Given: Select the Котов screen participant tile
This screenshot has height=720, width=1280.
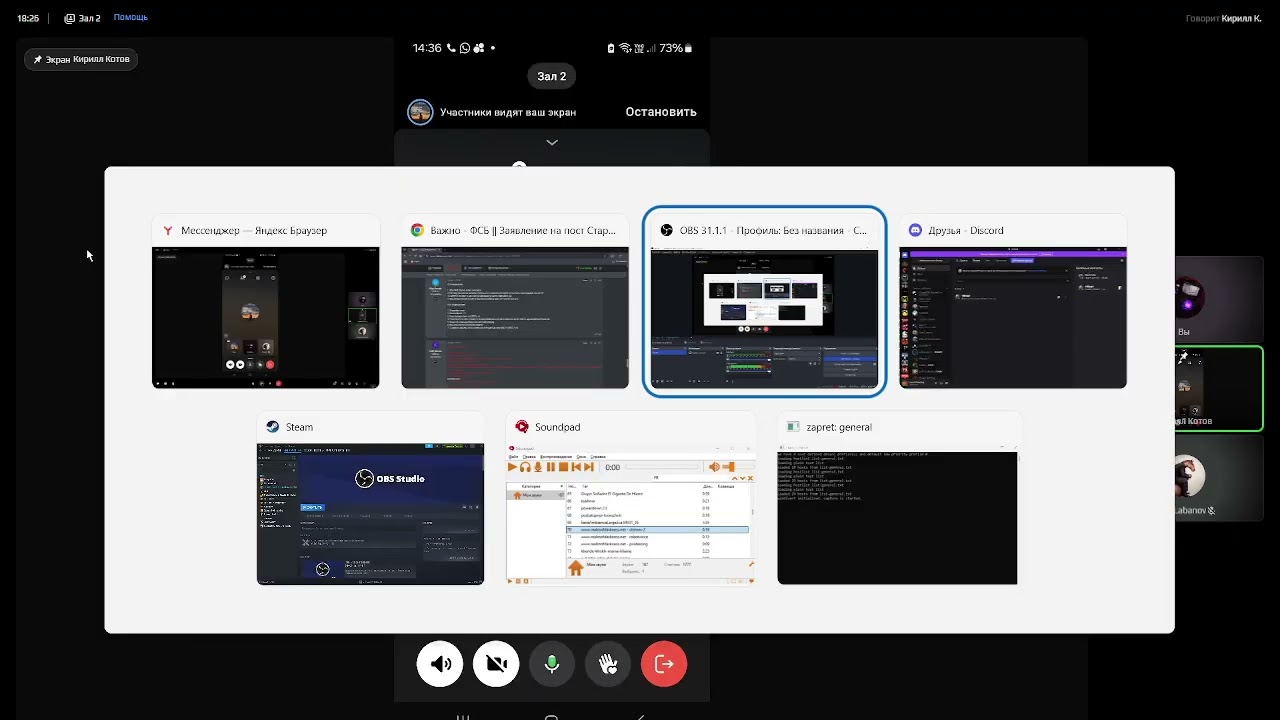Looking at the screenshot, I should pos(1219,389).
